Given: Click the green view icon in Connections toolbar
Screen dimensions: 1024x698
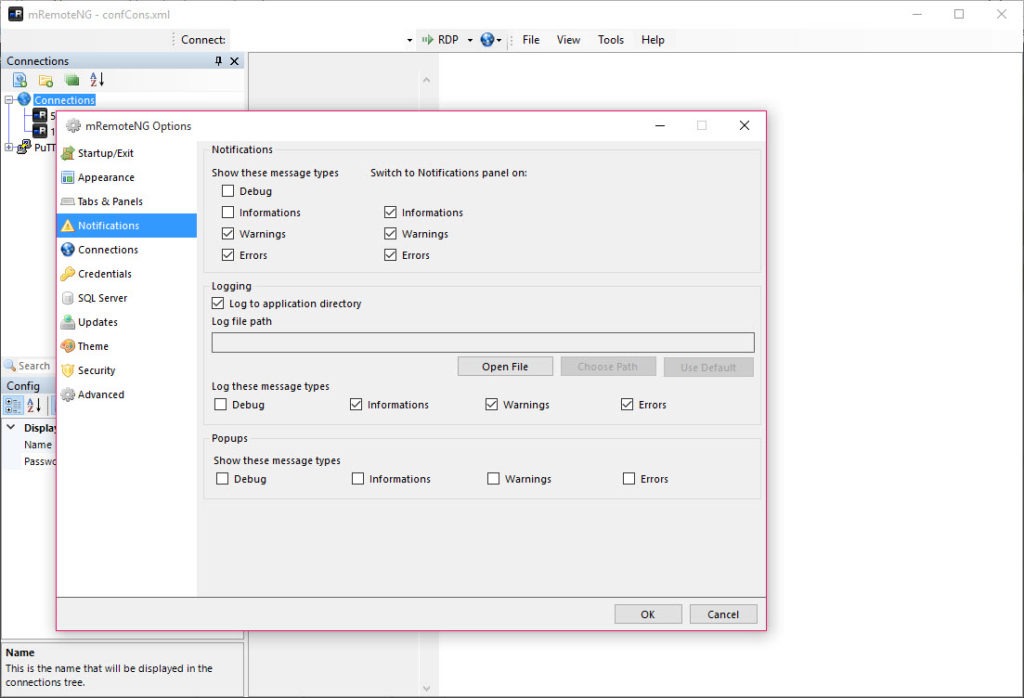Looking at the screenshot, I should click(x=72, y=80).
